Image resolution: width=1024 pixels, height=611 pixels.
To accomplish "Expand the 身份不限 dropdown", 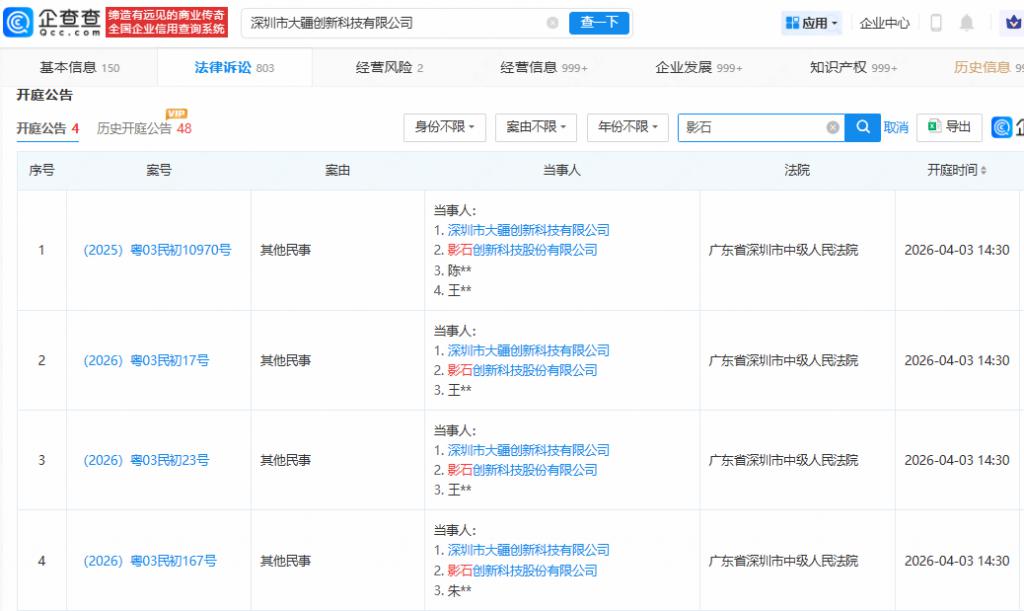I will tap(445, 127).
